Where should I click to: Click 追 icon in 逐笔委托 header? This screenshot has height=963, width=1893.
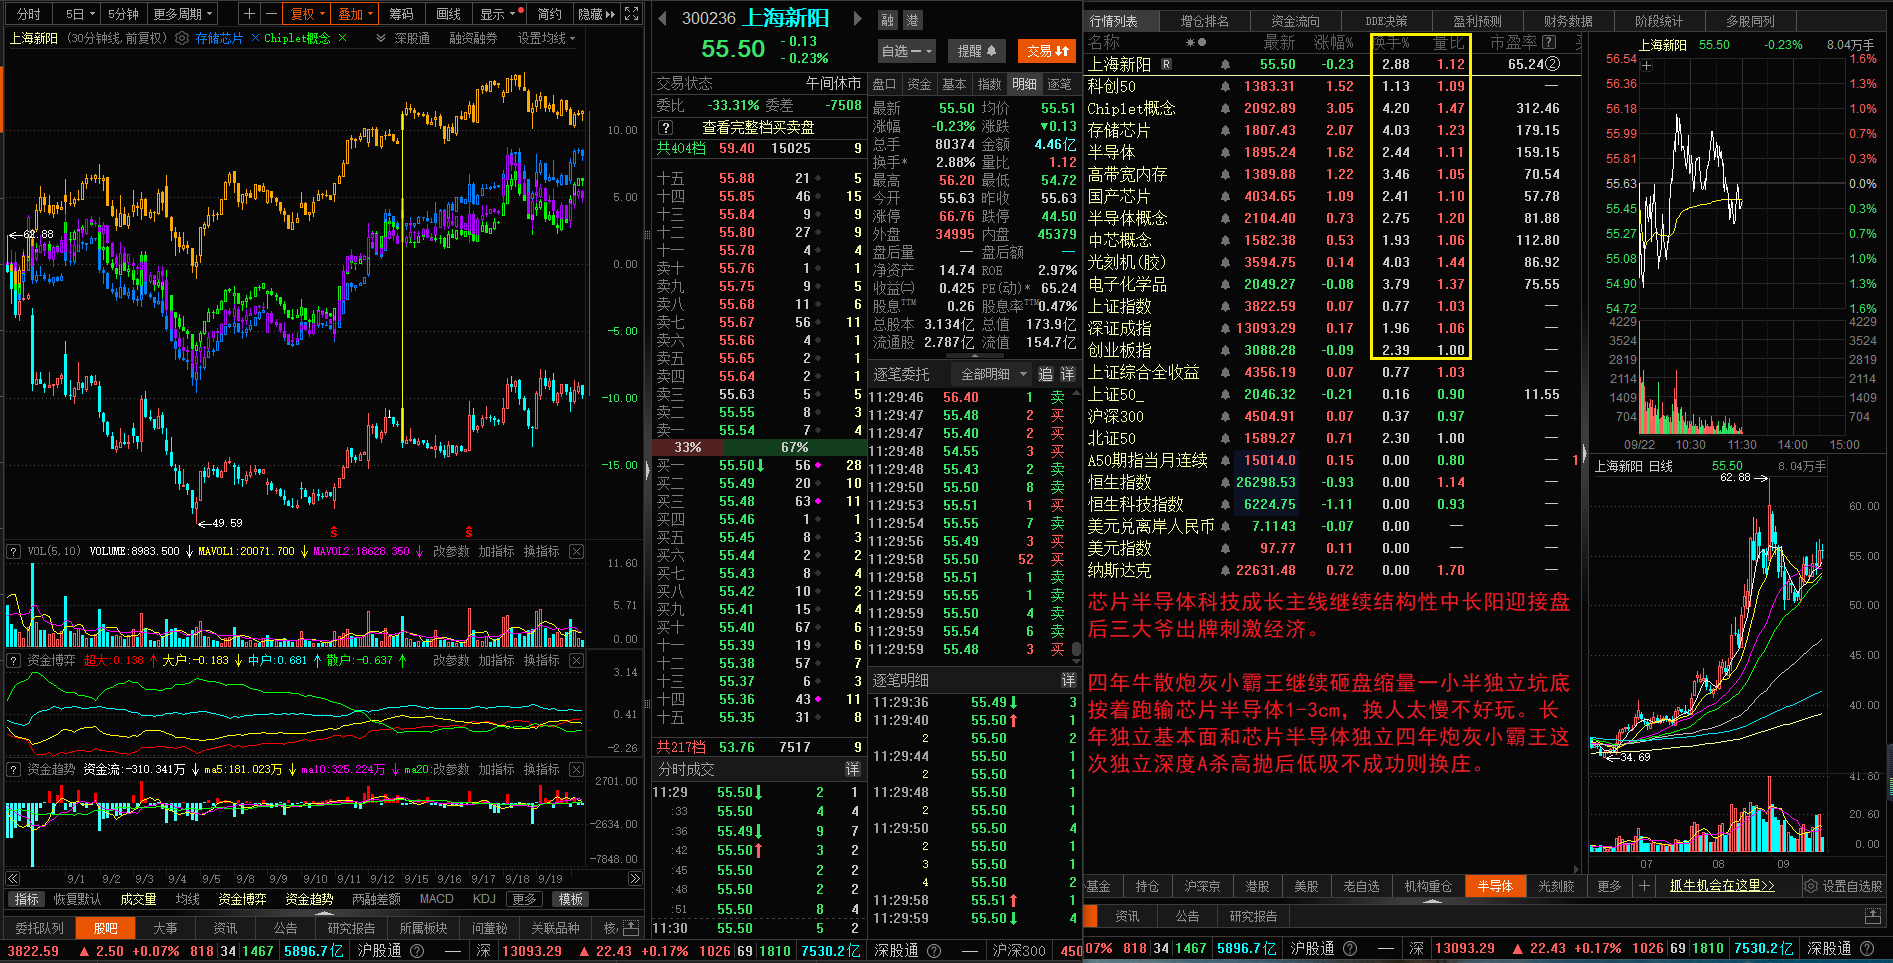pos(1045,374)
